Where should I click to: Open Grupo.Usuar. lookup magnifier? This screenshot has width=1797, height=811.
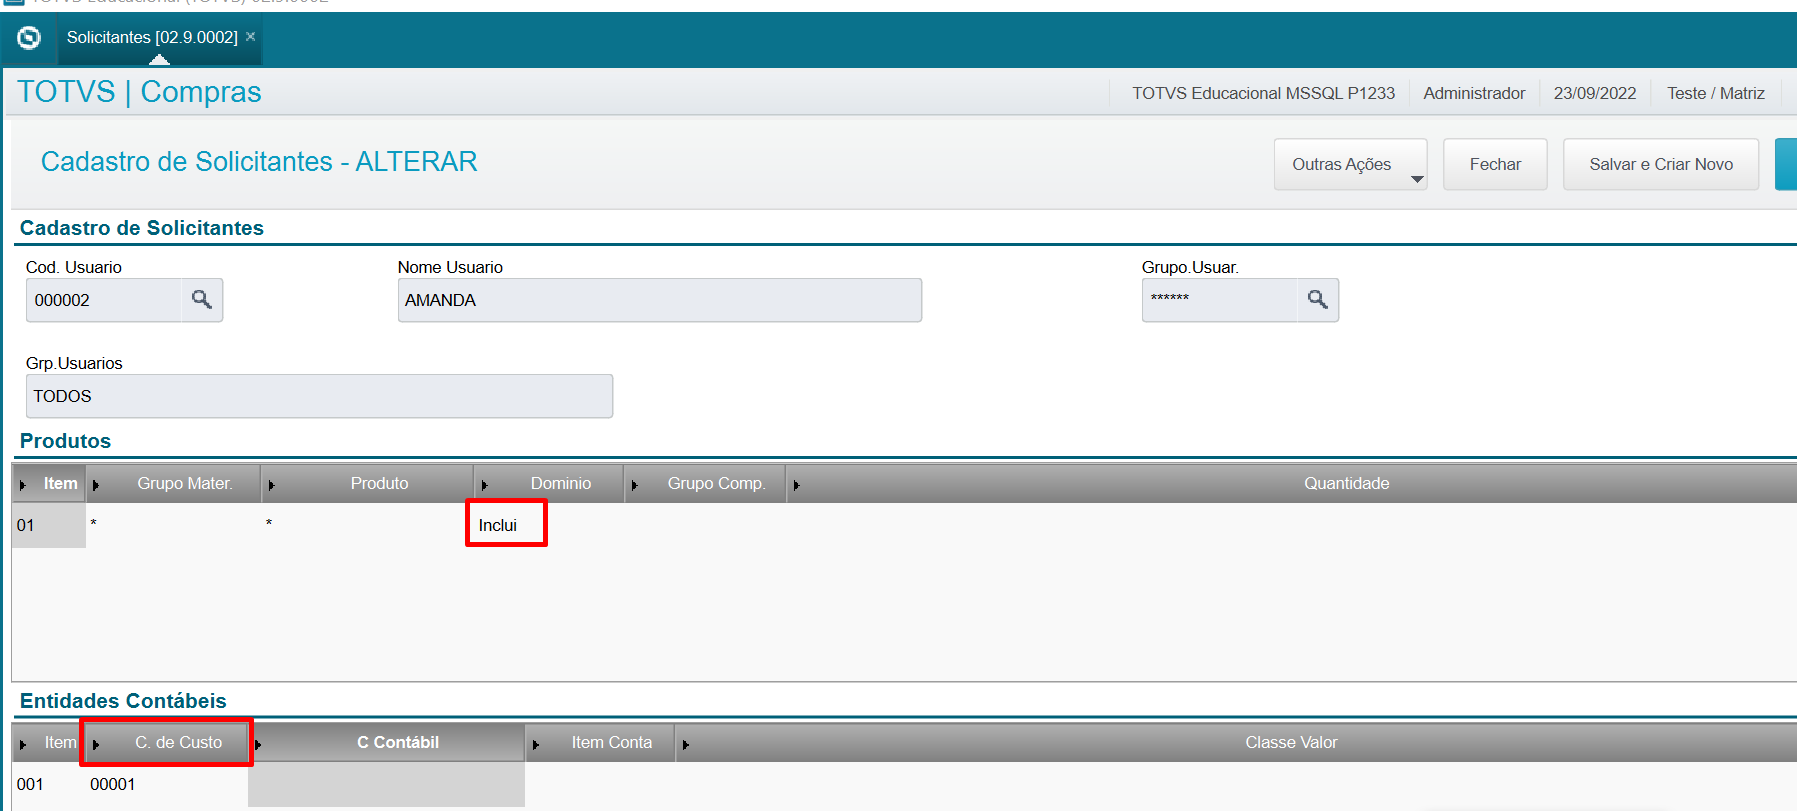click(1318, 300)
